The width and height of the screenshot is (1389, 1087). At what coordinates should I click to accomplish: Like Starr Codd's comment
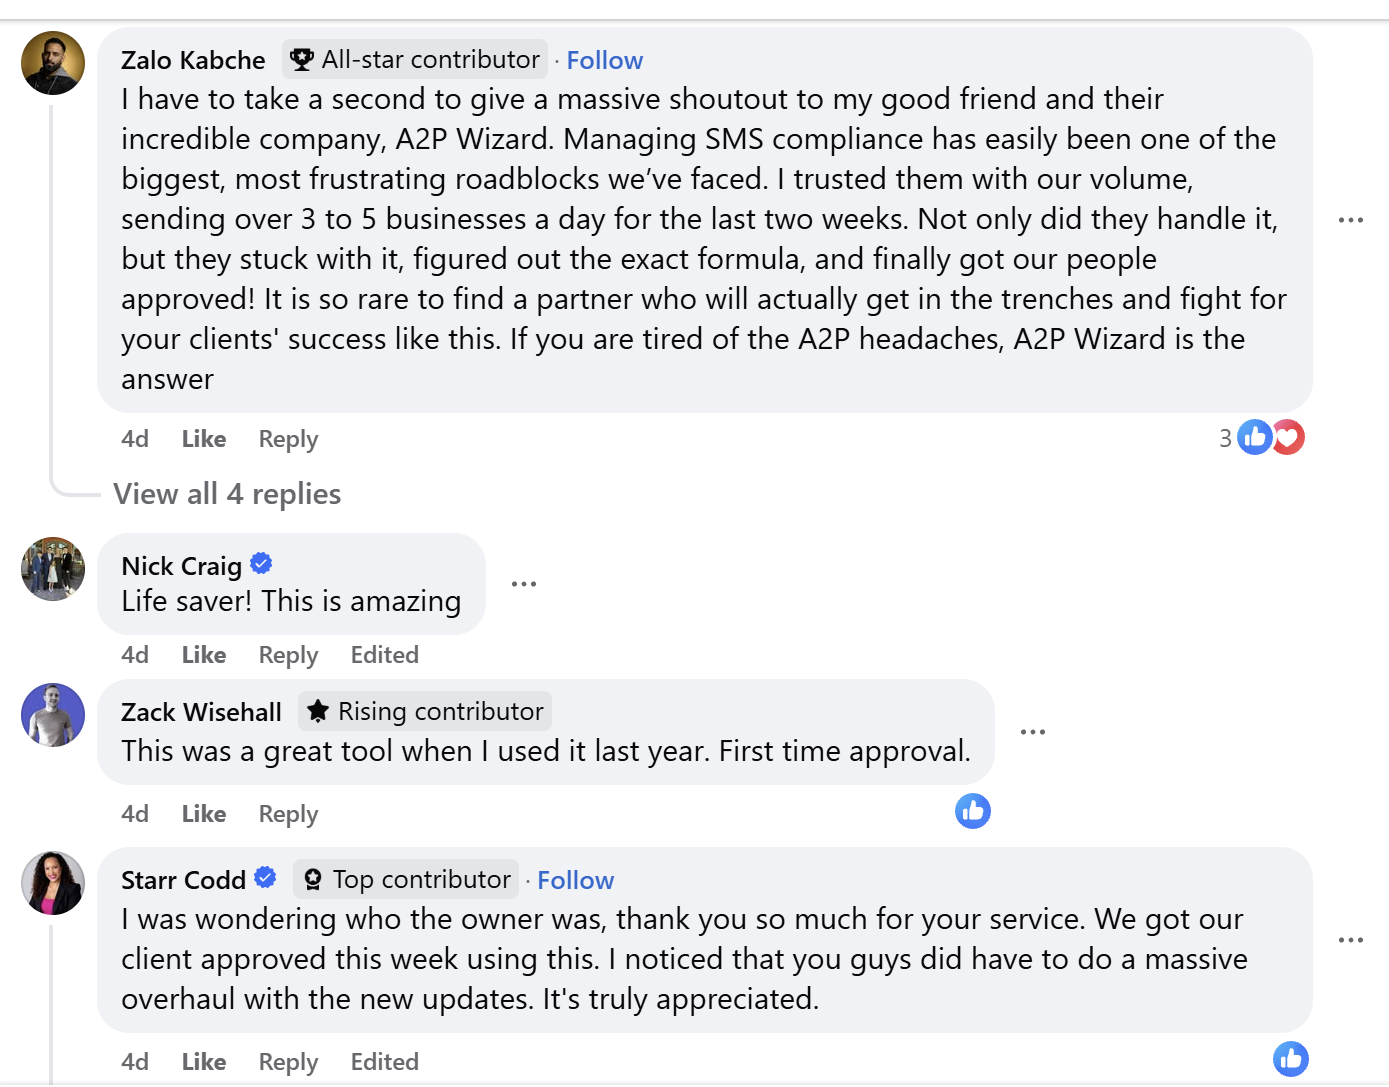click(204, 1062)
